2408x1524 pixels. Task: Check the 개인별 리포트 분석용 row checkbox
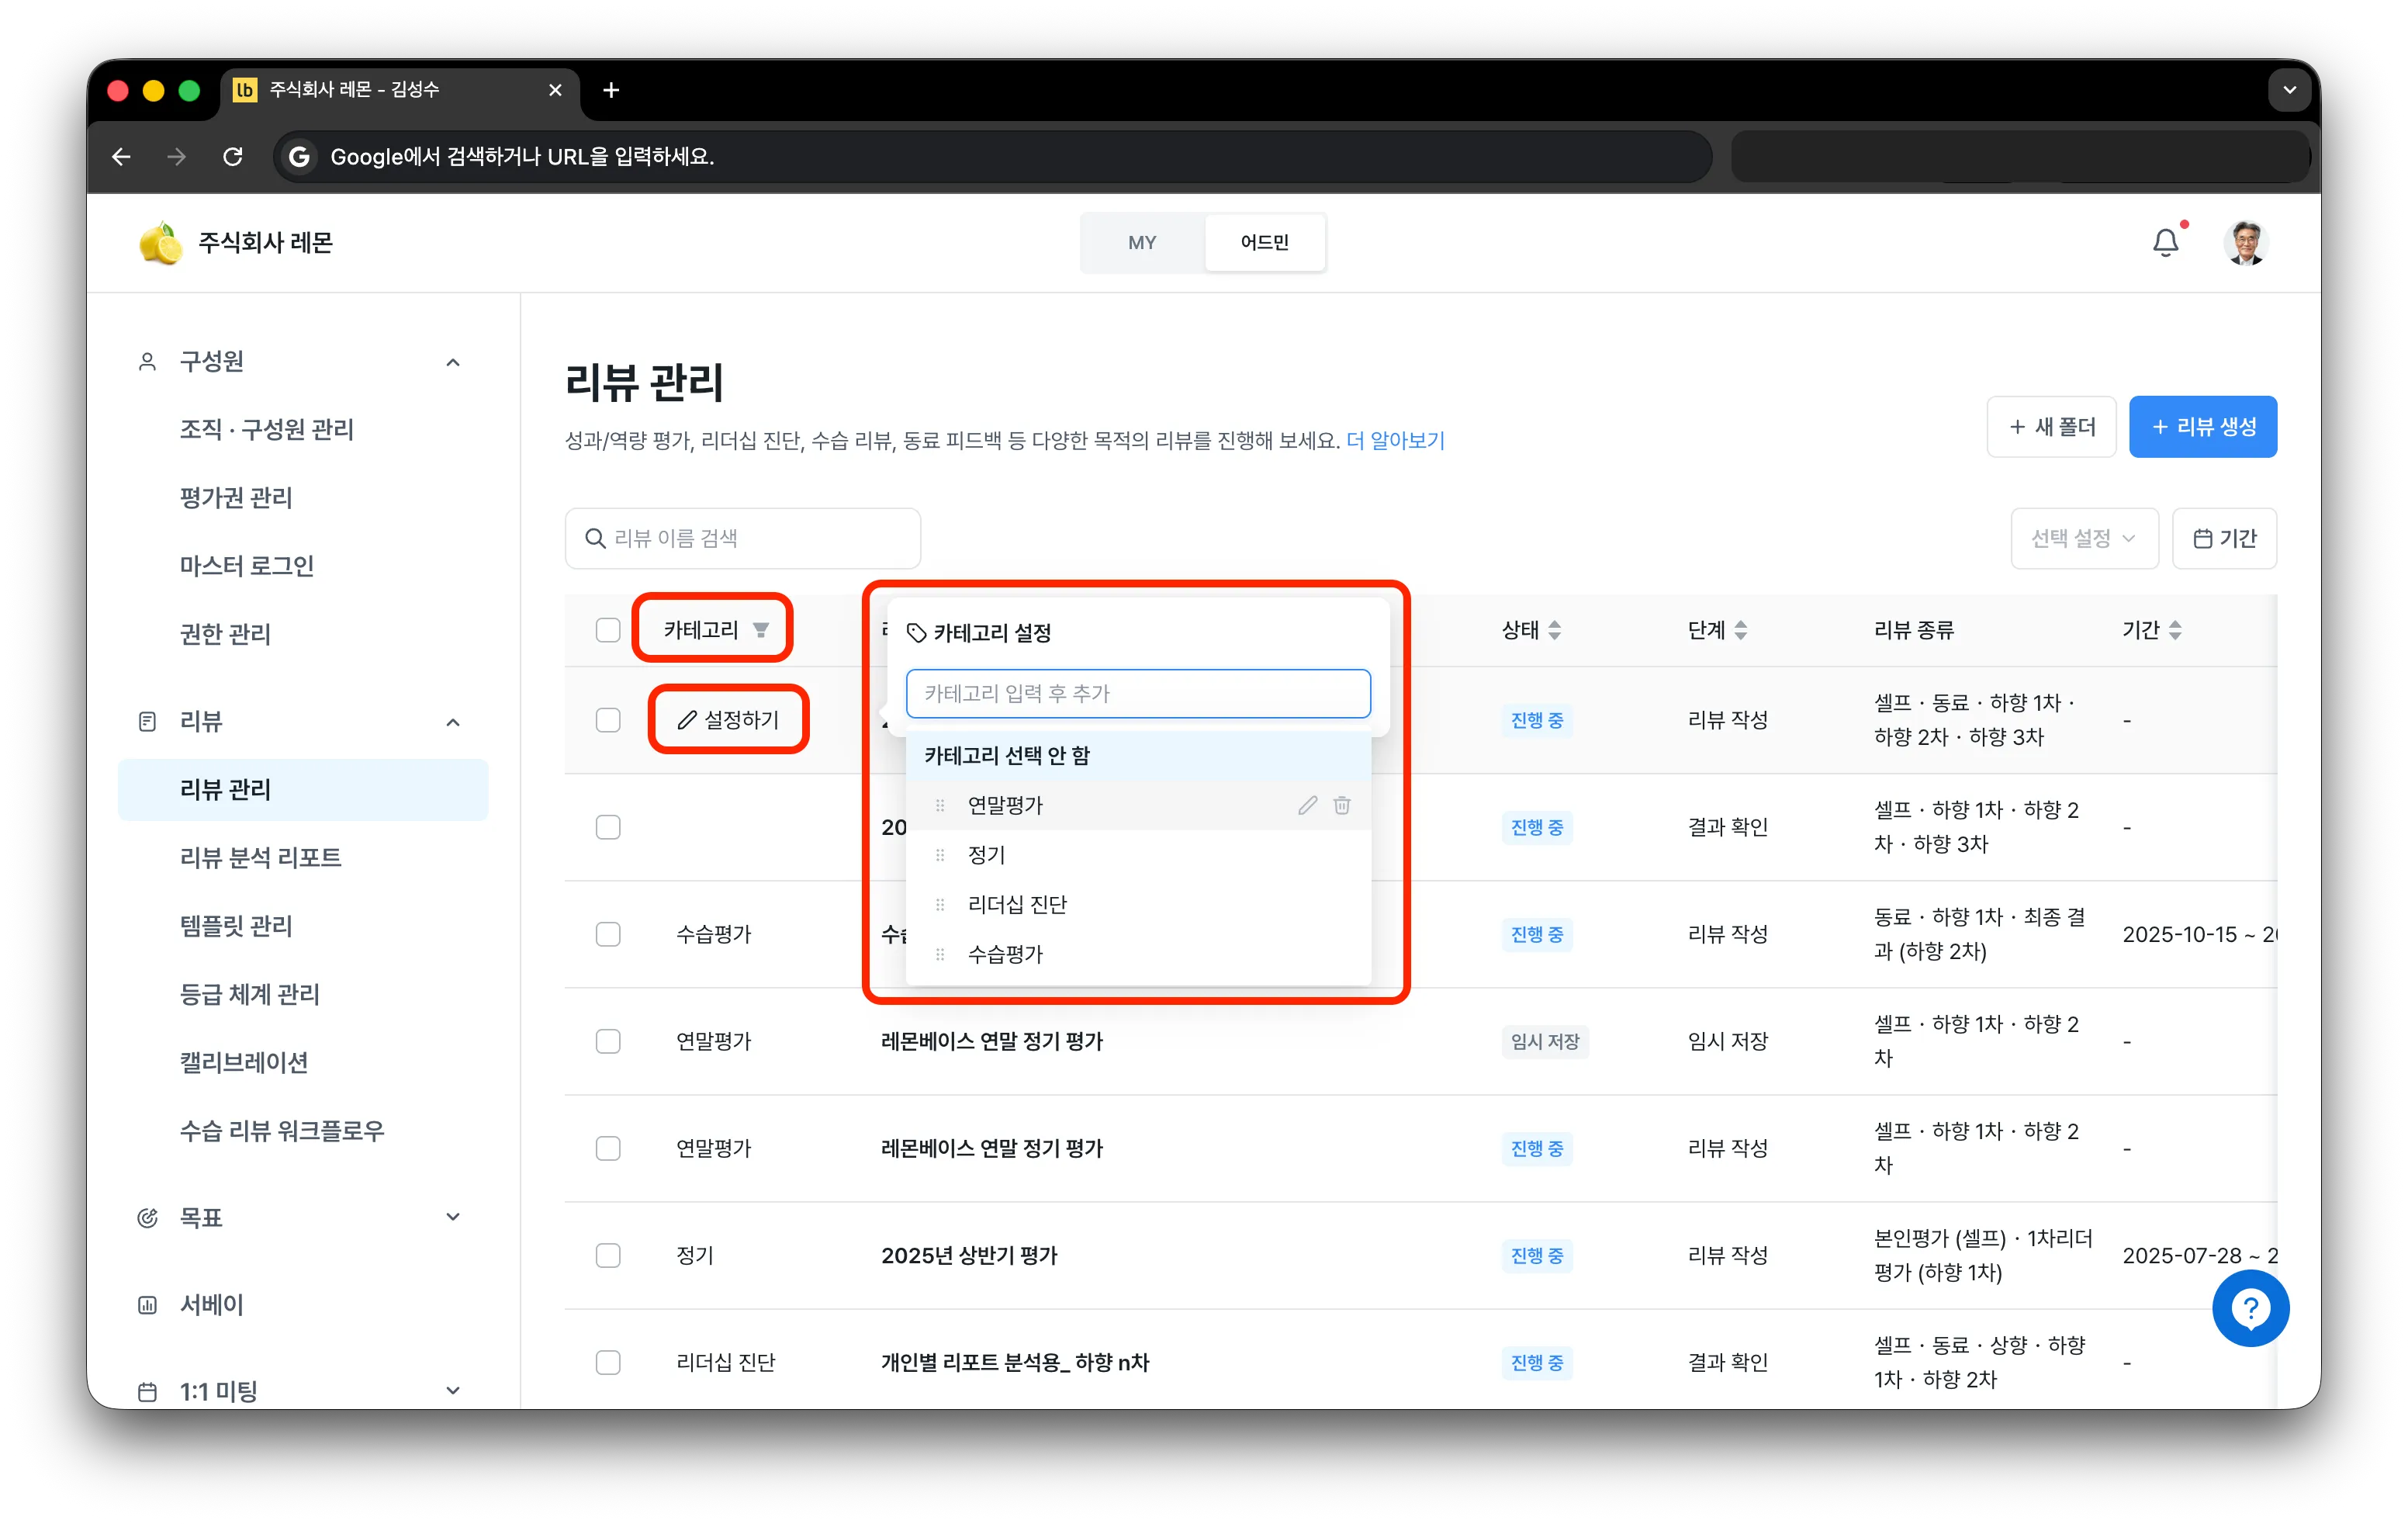tap(608, 1362)
